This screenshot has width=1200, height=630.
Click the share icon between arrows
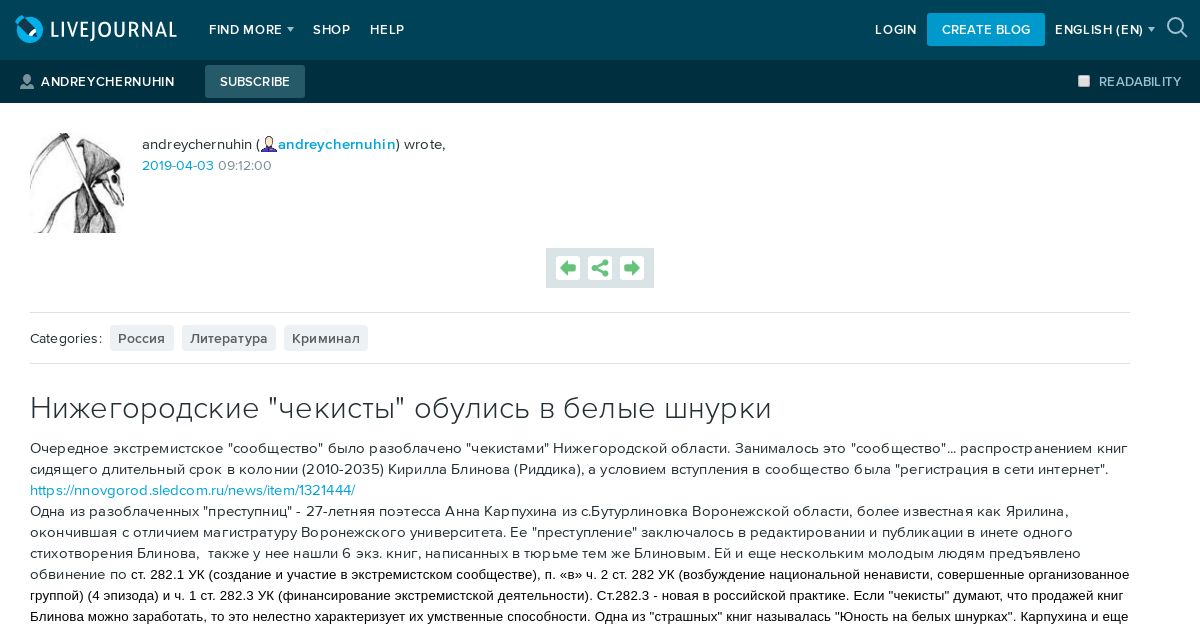[600, 268]
